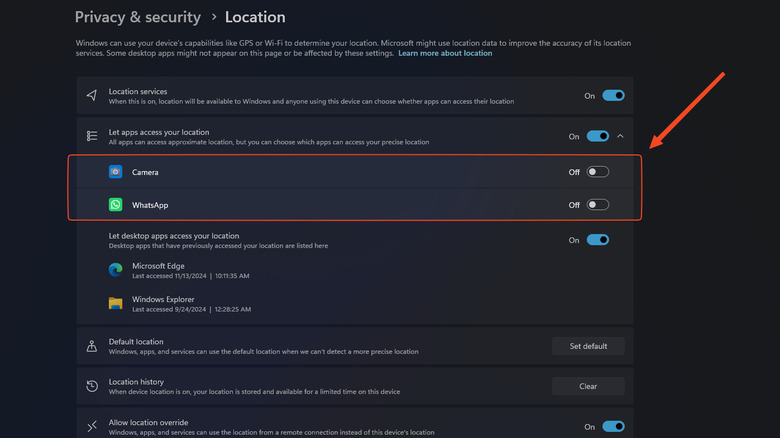Enable location access for WhatsApp
780x438 pixels.
pos(597,205)
